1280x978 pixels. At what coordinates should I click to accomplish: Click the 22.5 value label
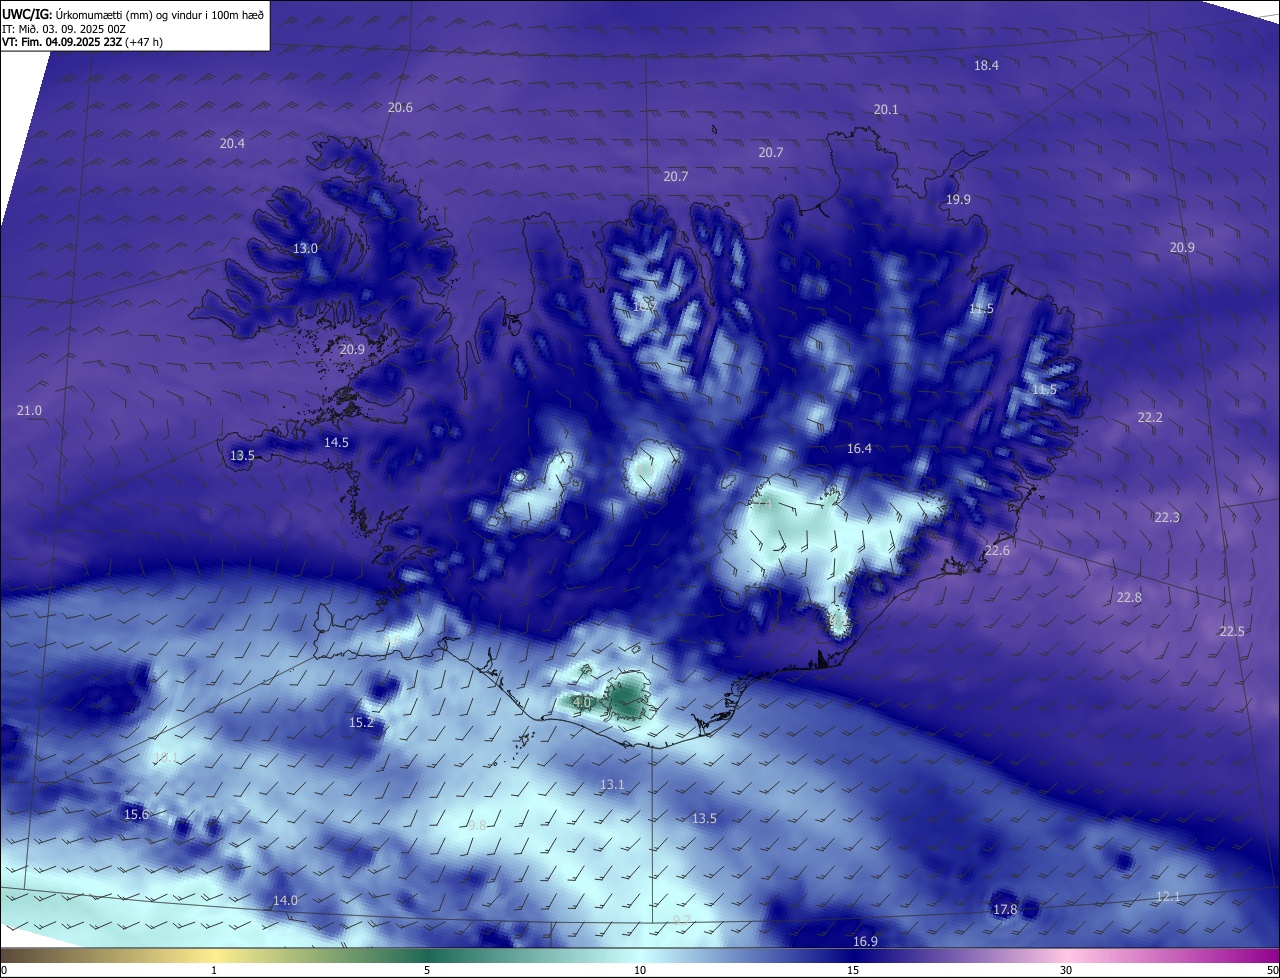pyautogui.click(x=1232, y=631)
